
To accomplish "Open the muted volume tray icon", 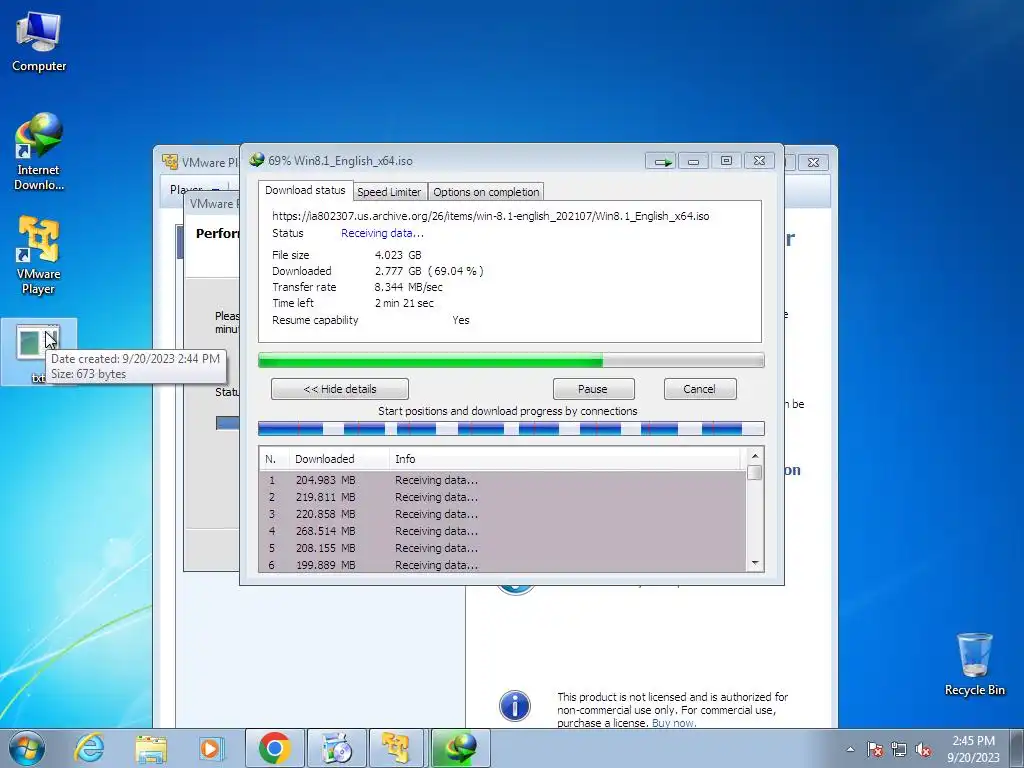I will [923, 749].
